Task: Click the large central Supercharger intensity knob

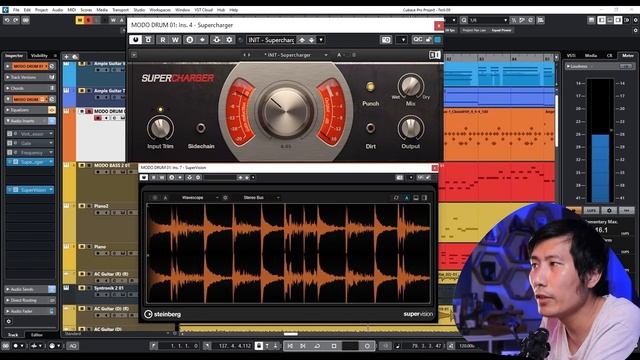Action: pos(286,111)
